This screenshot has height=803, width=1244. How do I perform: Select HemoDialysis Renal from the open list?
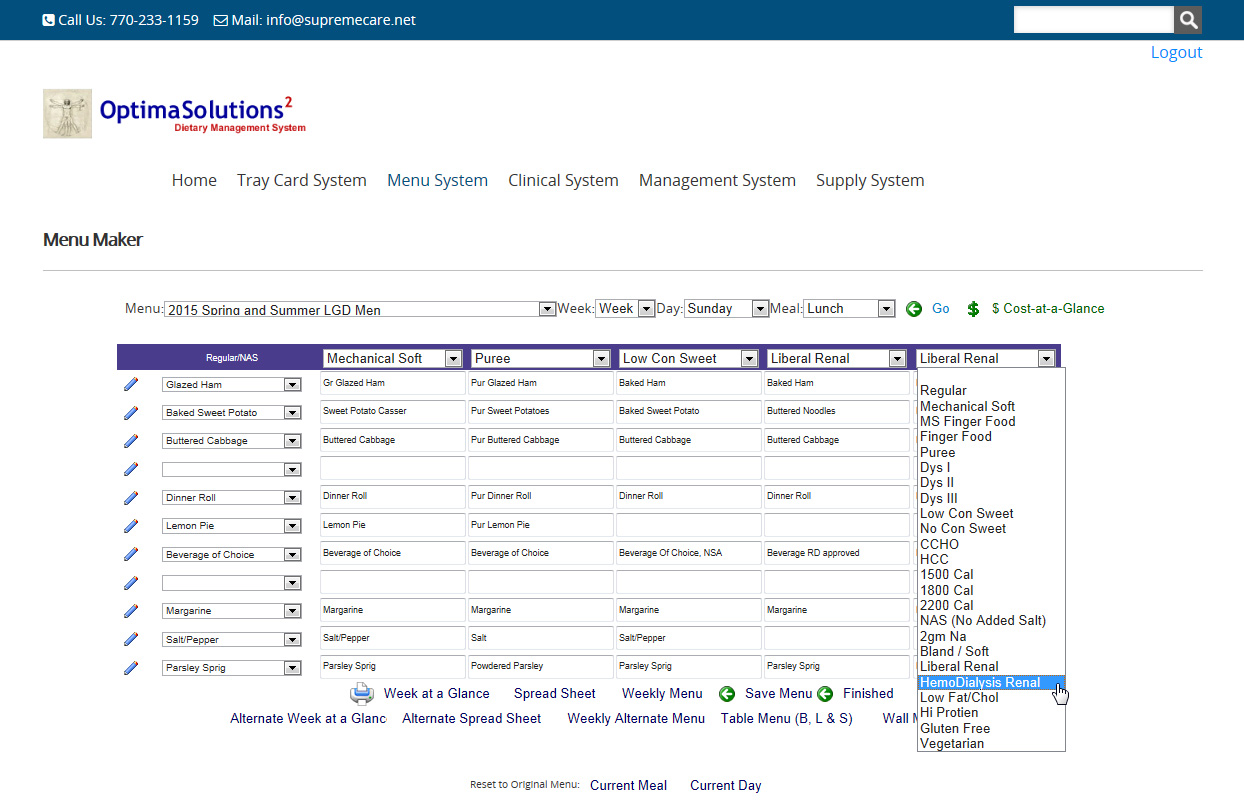point(980,682)
